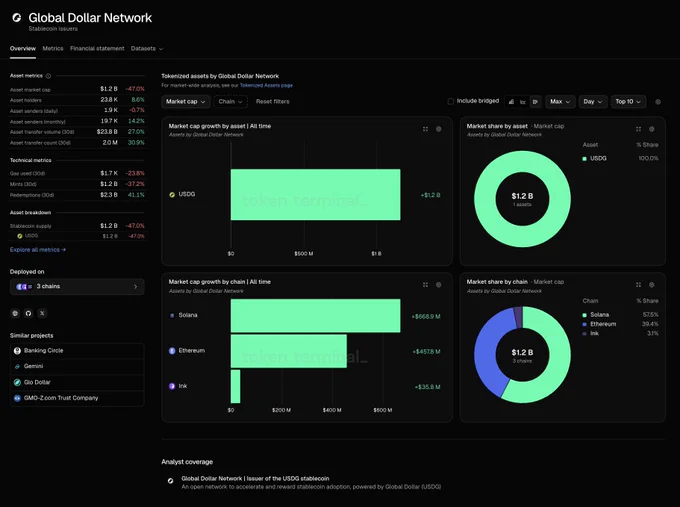Toggle Ethereum legend in Market share by chain
The width and height of the screenshot is (680, 507).
(599, 324)
